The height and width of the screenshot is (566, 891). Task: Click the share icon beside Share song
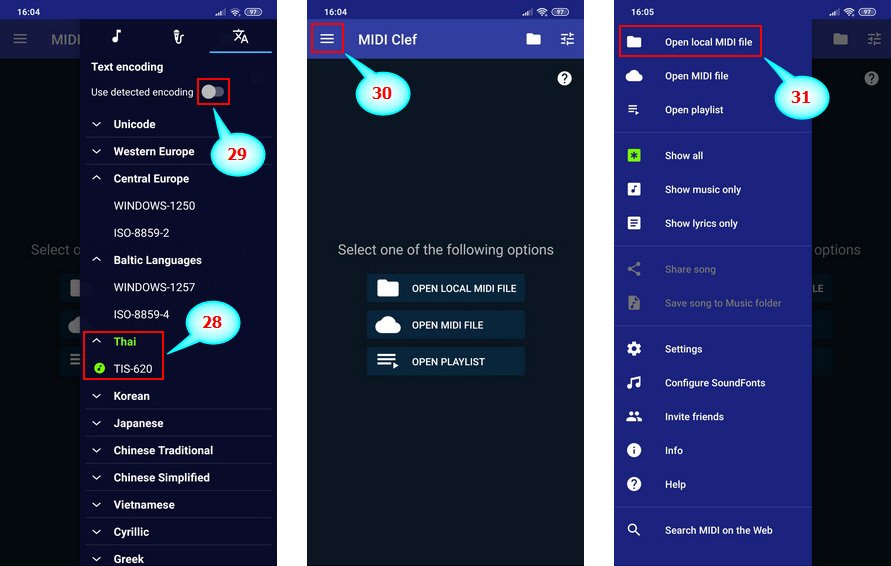coord(634,269)
